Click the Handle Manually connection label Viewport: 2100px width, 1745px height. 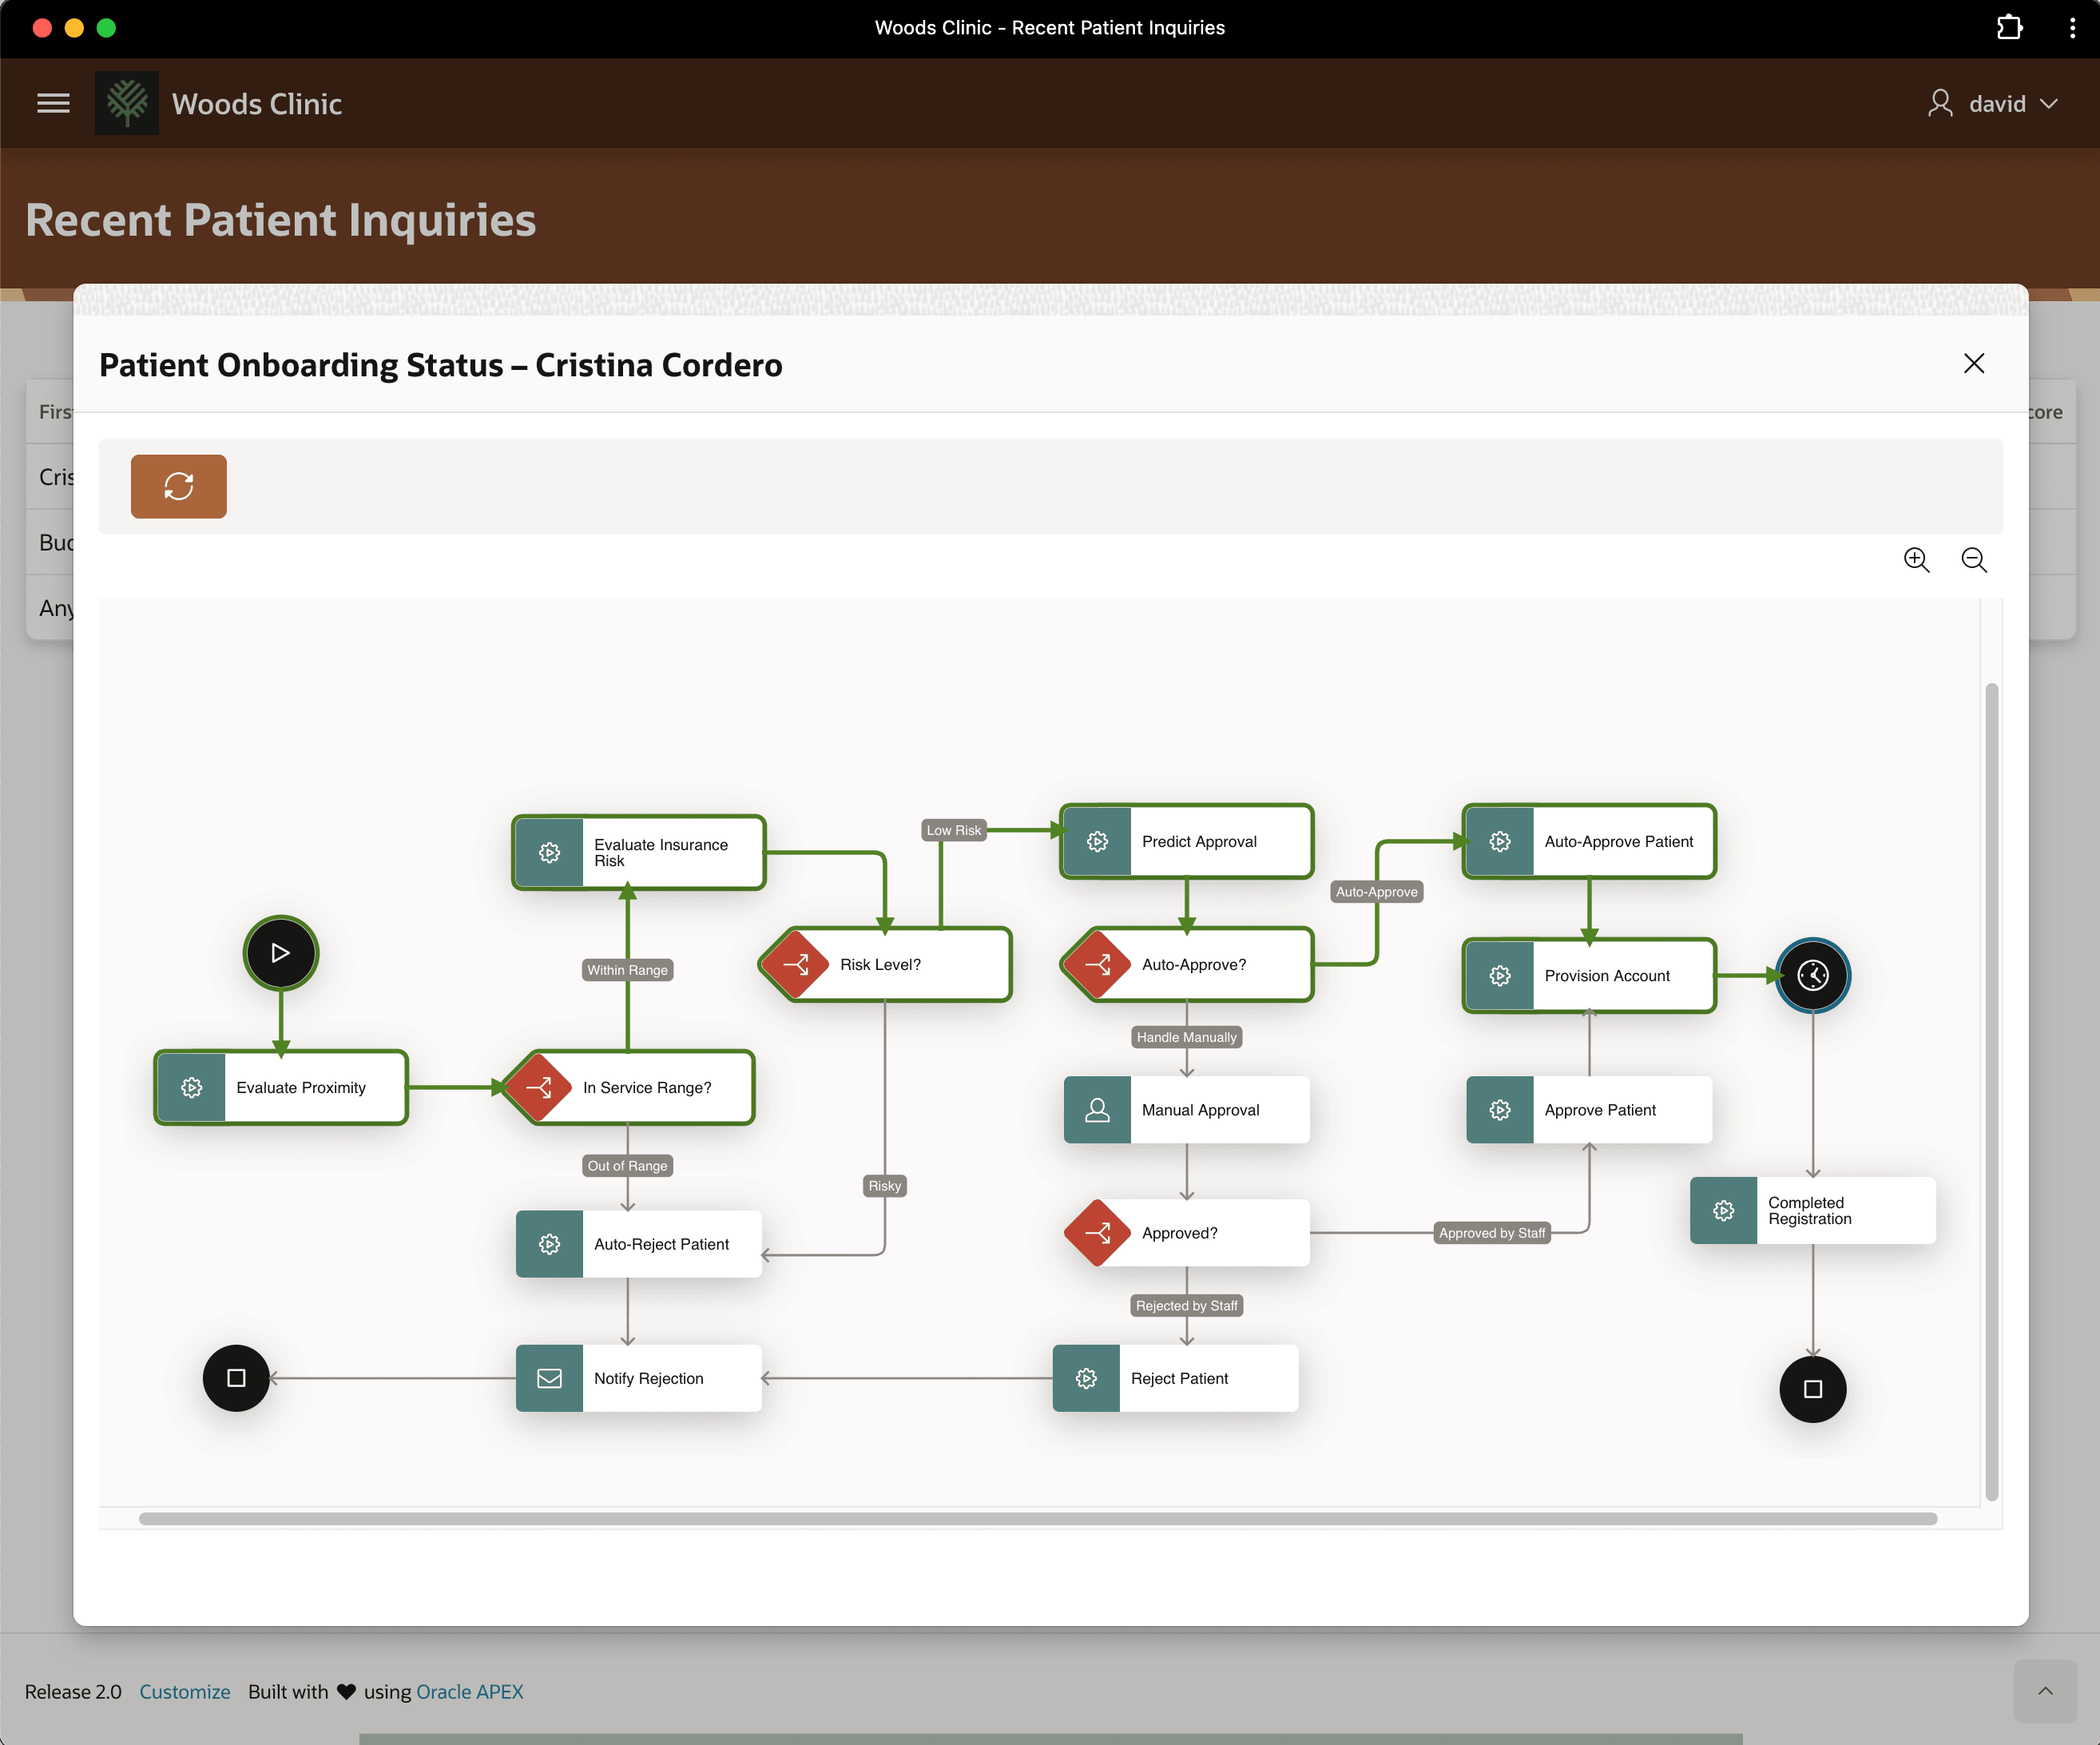pyautogui.click(x=1186, y=1037)
